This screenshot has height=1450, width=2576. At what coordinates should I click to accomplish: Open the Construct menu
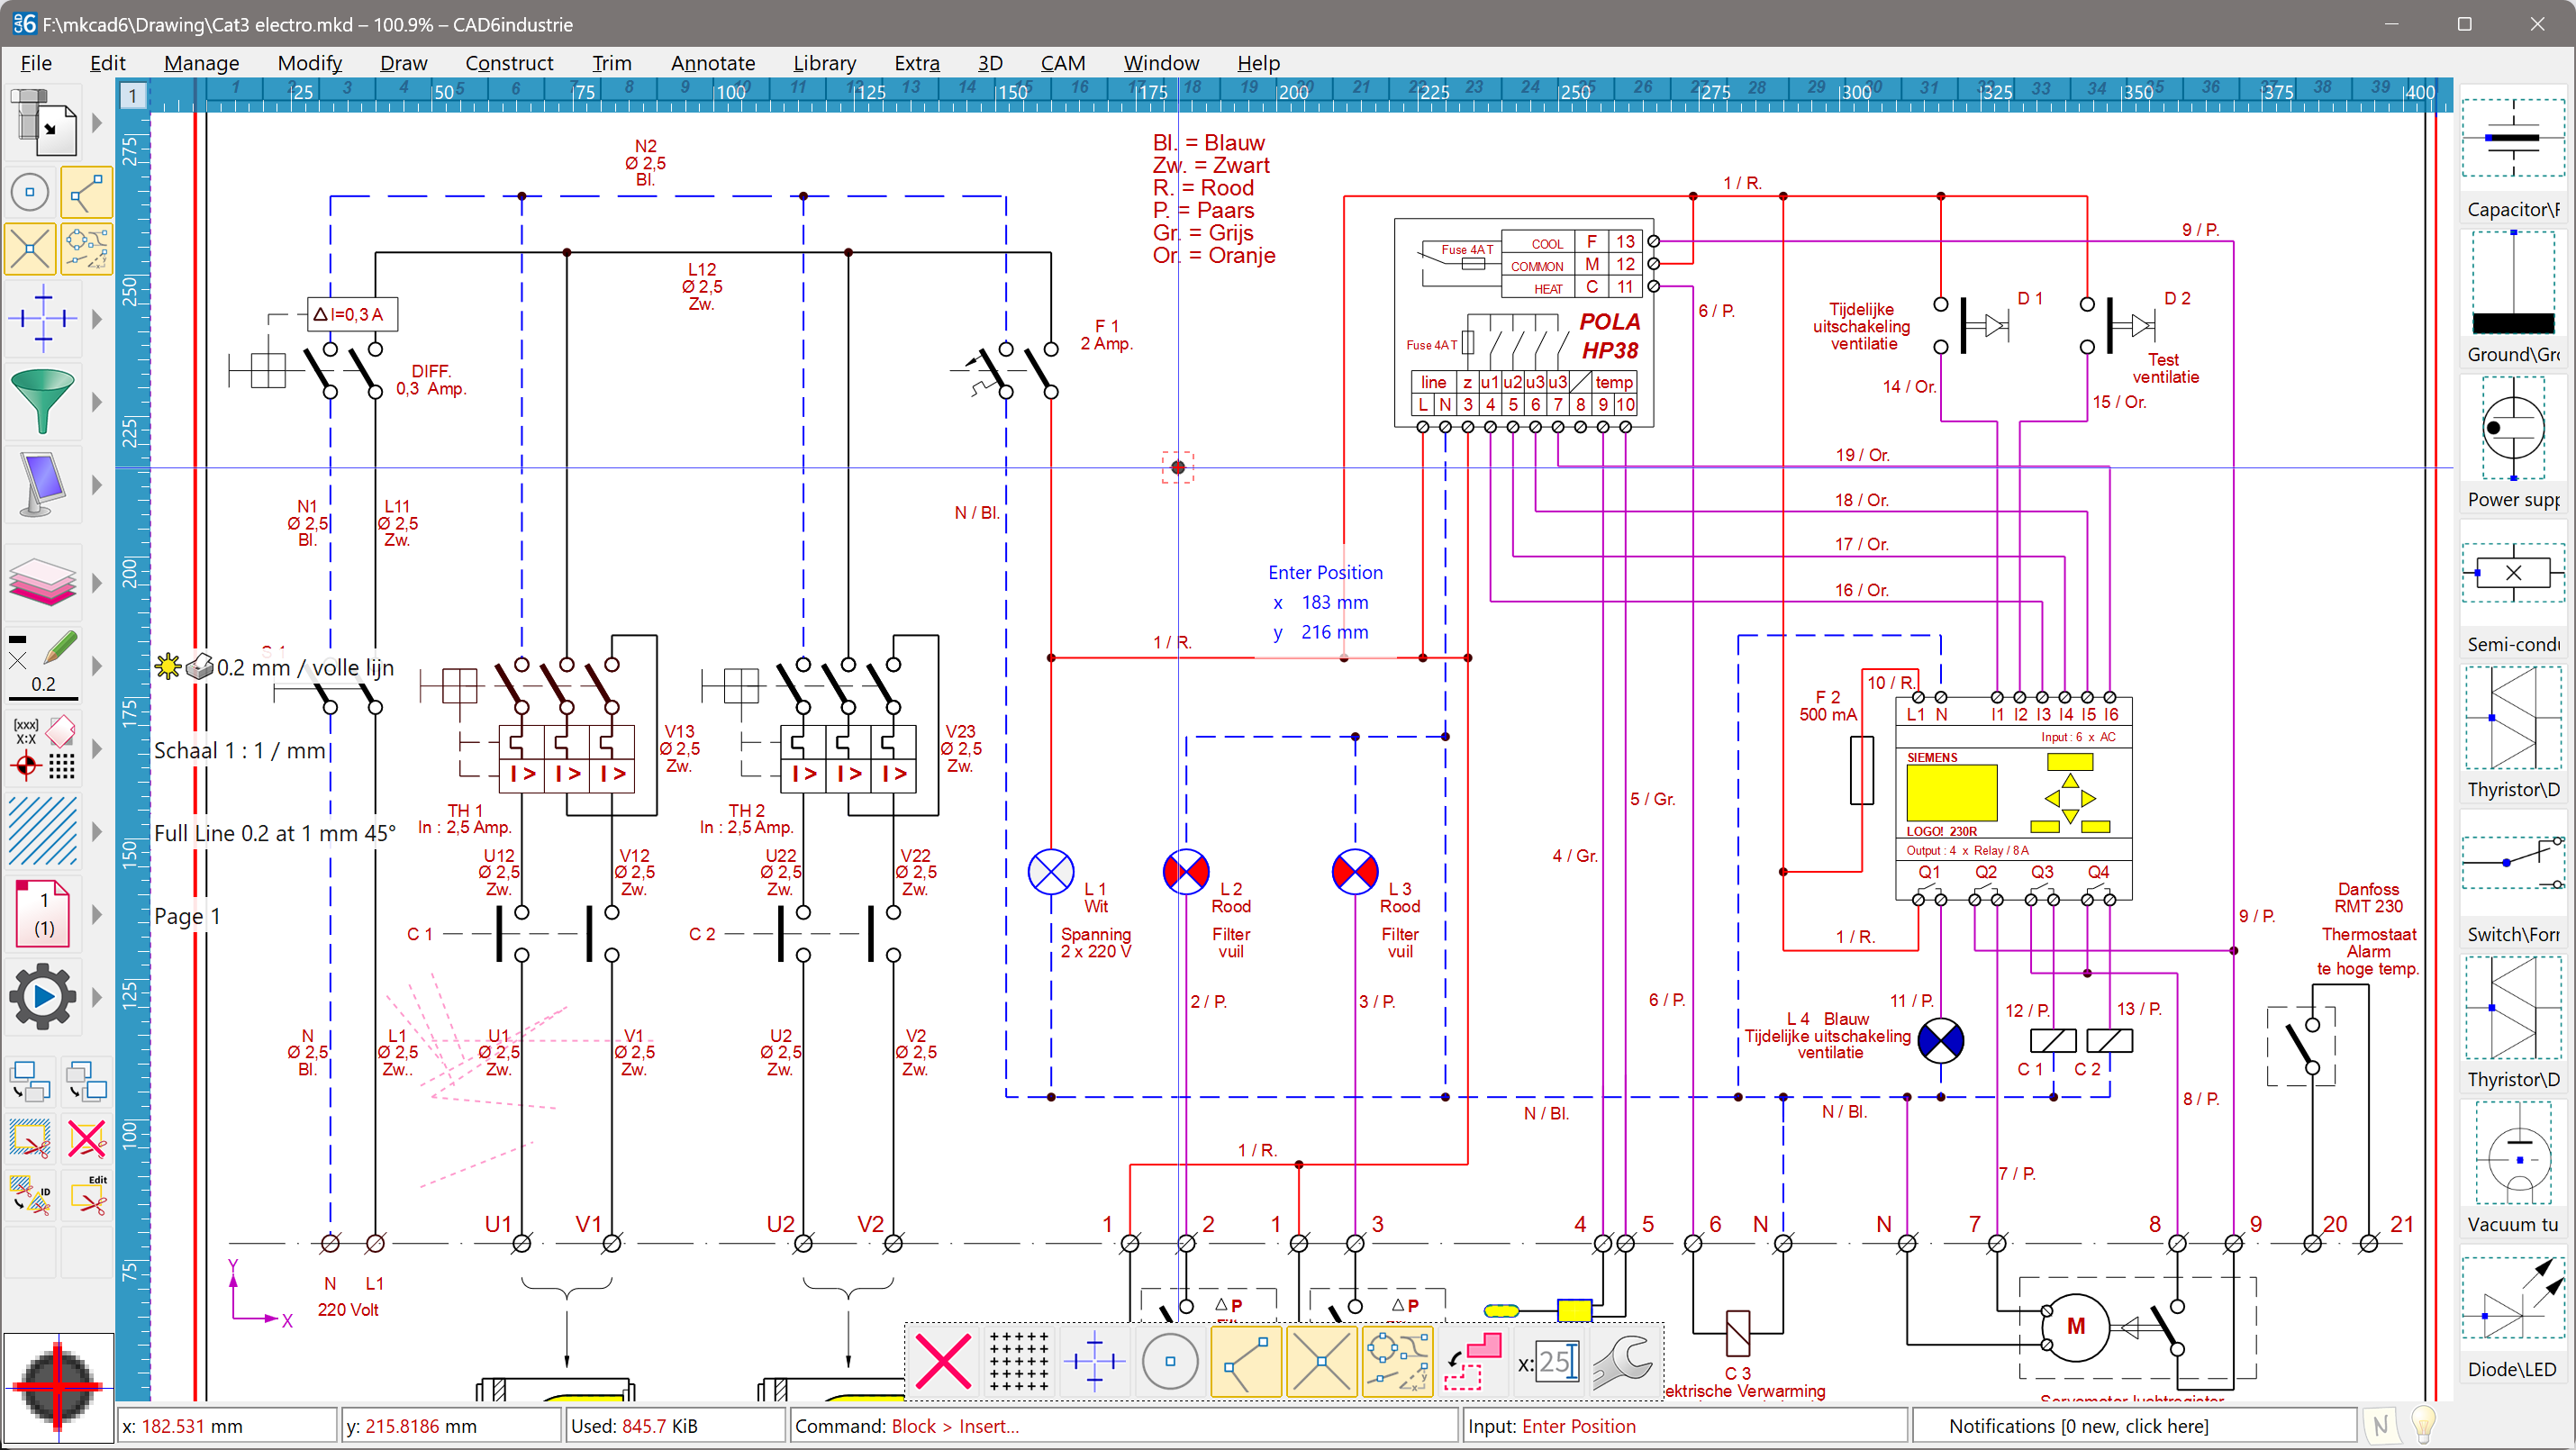[x=510, y=62]
